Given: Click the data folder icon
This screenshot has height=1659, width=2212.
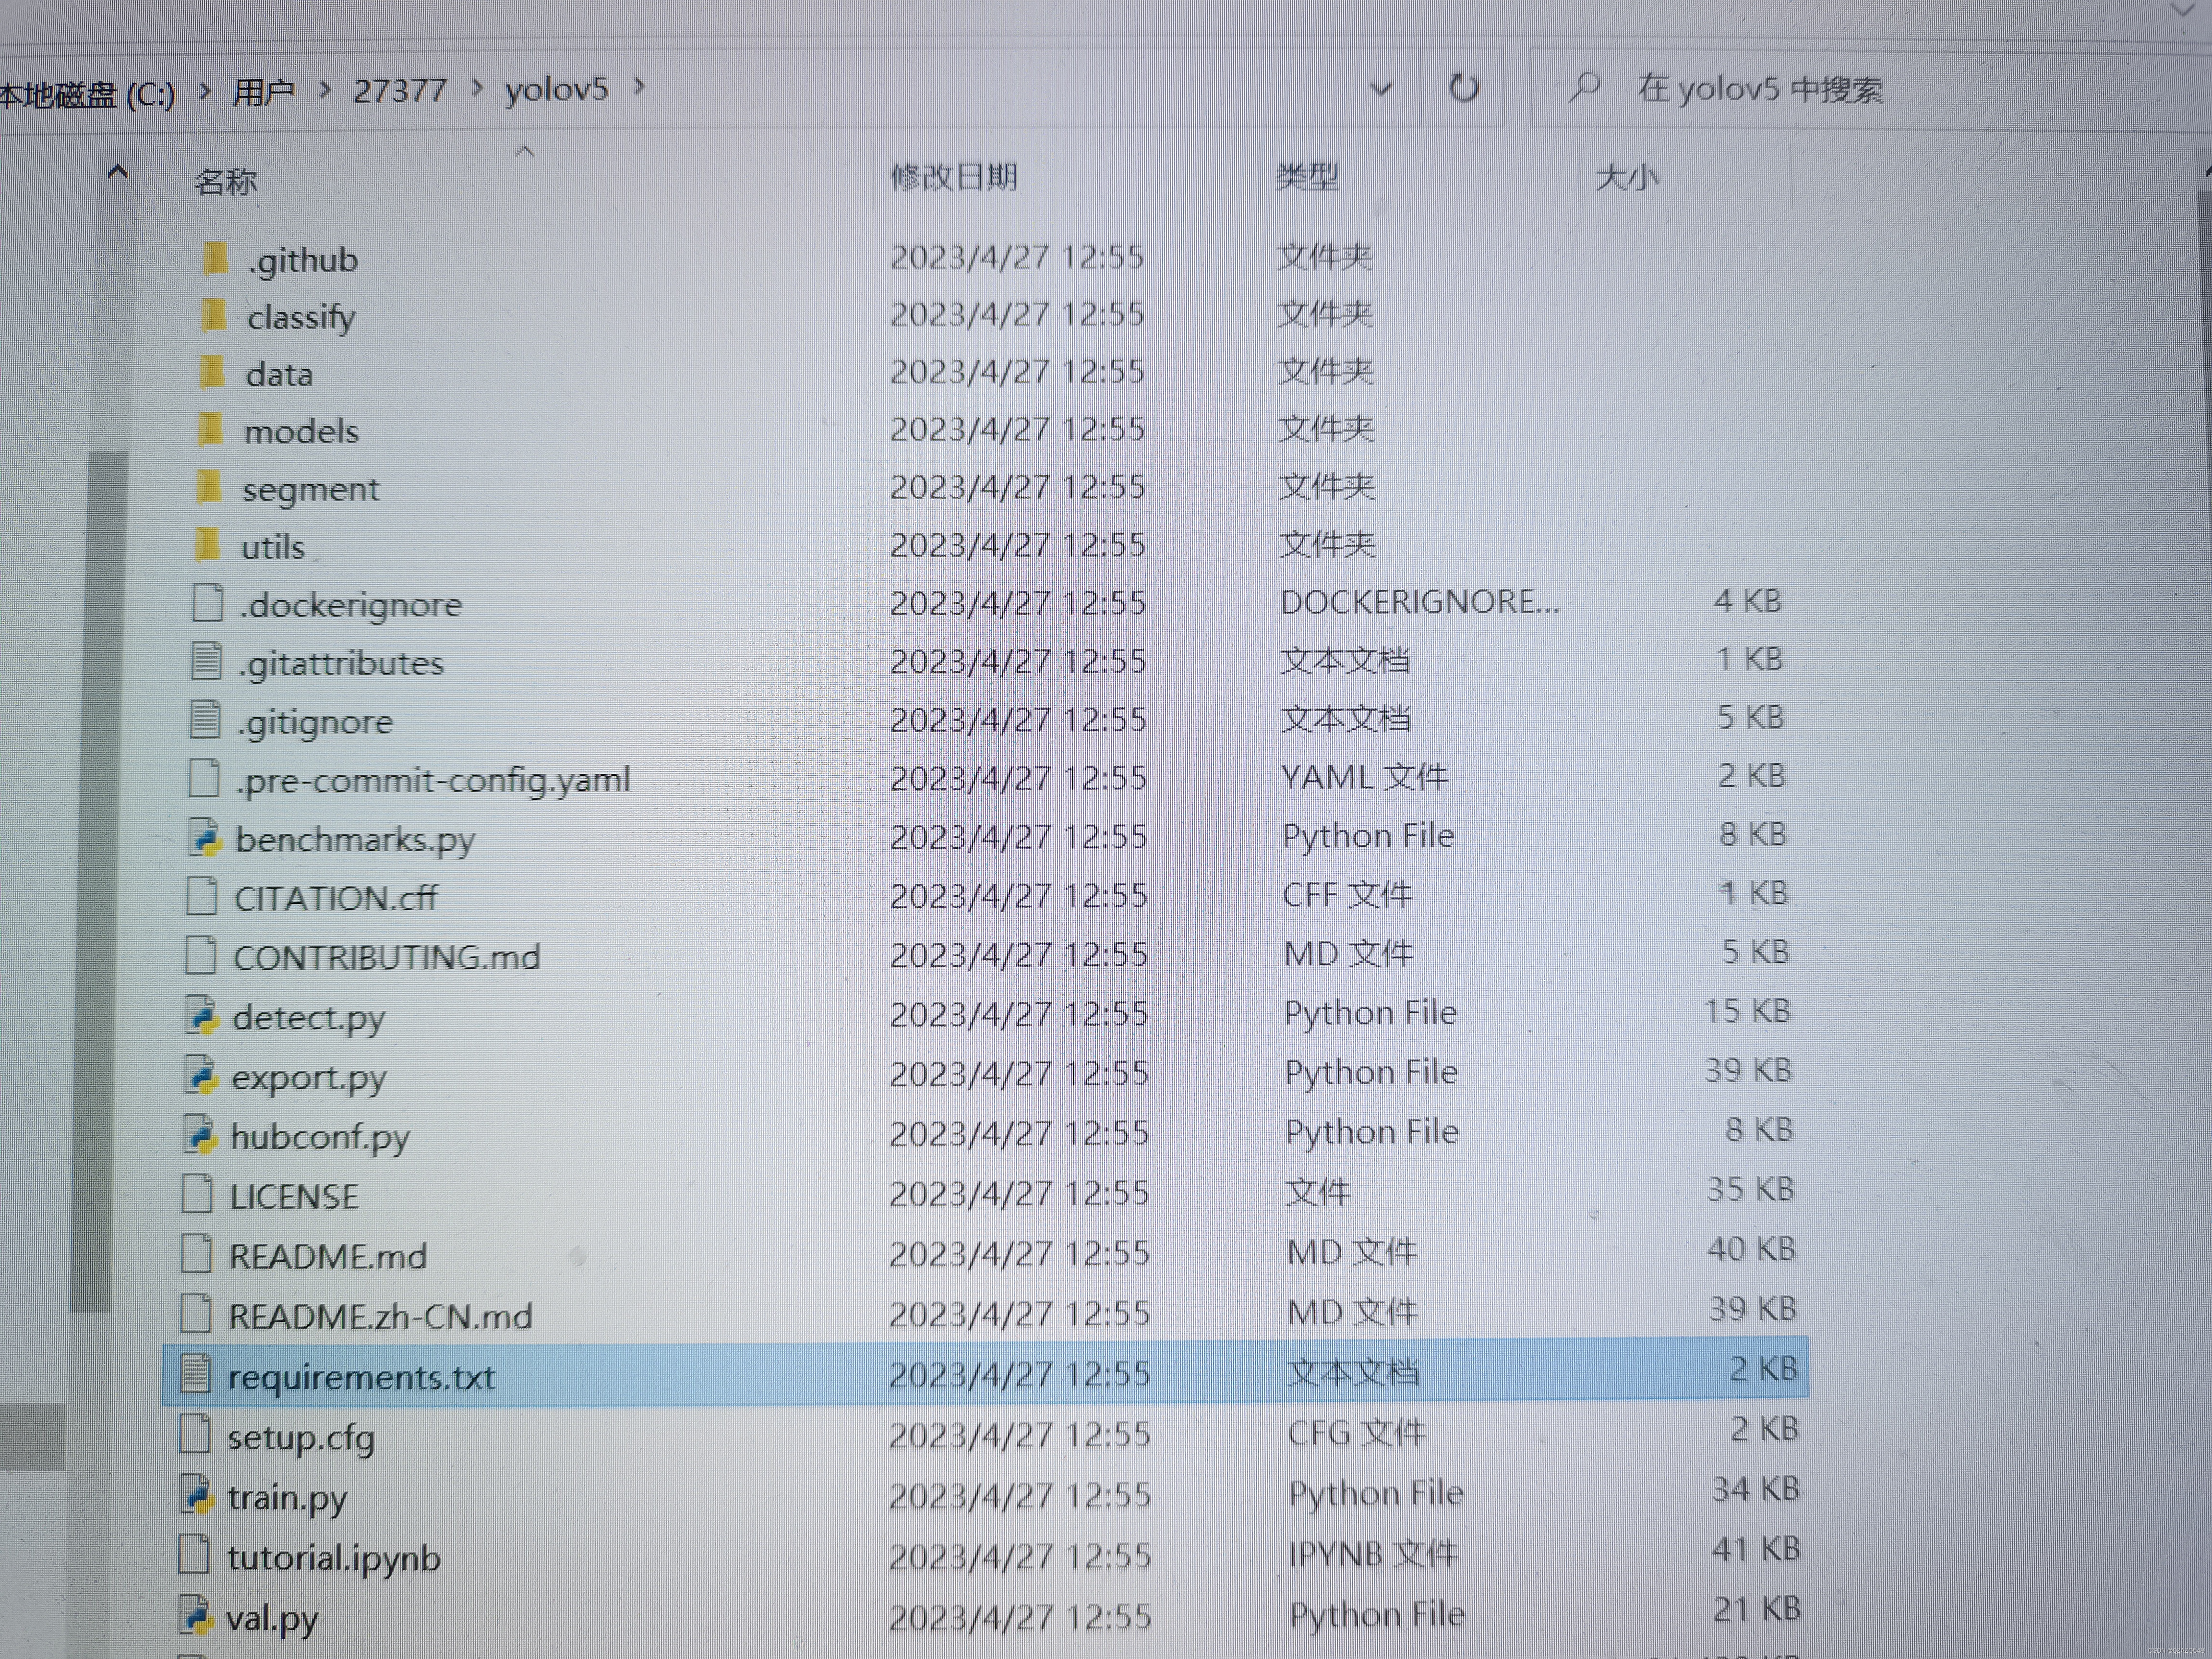Looking at the screenshot, I should [212, 373].
